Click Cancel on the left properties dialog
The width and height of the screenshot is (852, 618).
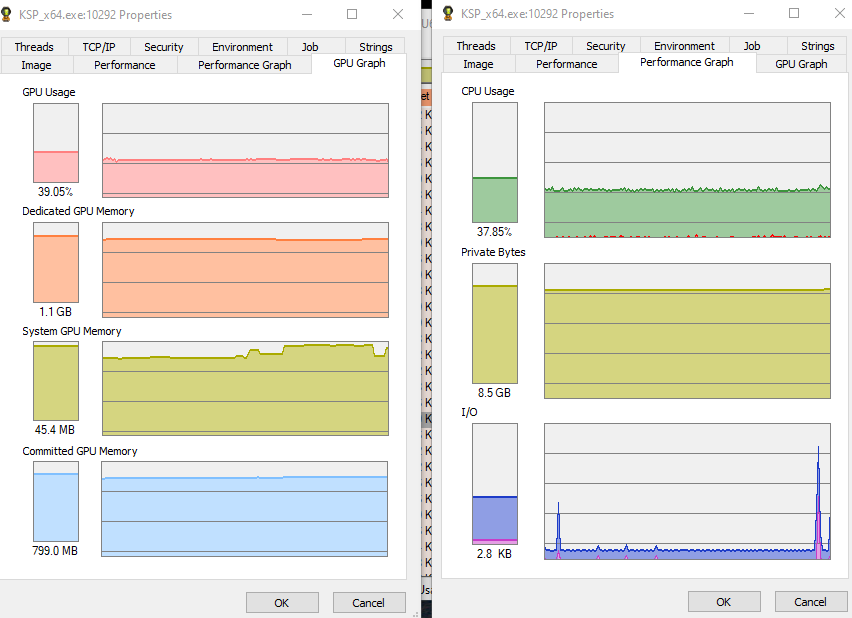tap(370, 602)
